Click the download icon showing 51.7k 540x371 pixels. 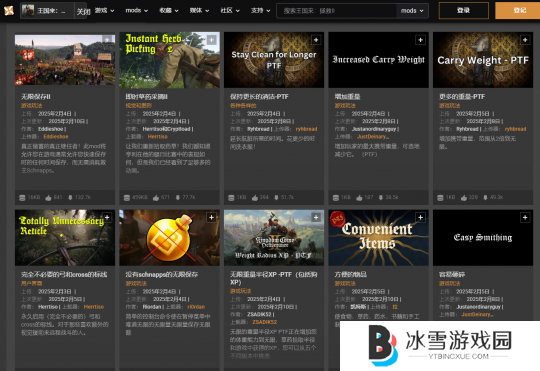(x=276, y=198)
